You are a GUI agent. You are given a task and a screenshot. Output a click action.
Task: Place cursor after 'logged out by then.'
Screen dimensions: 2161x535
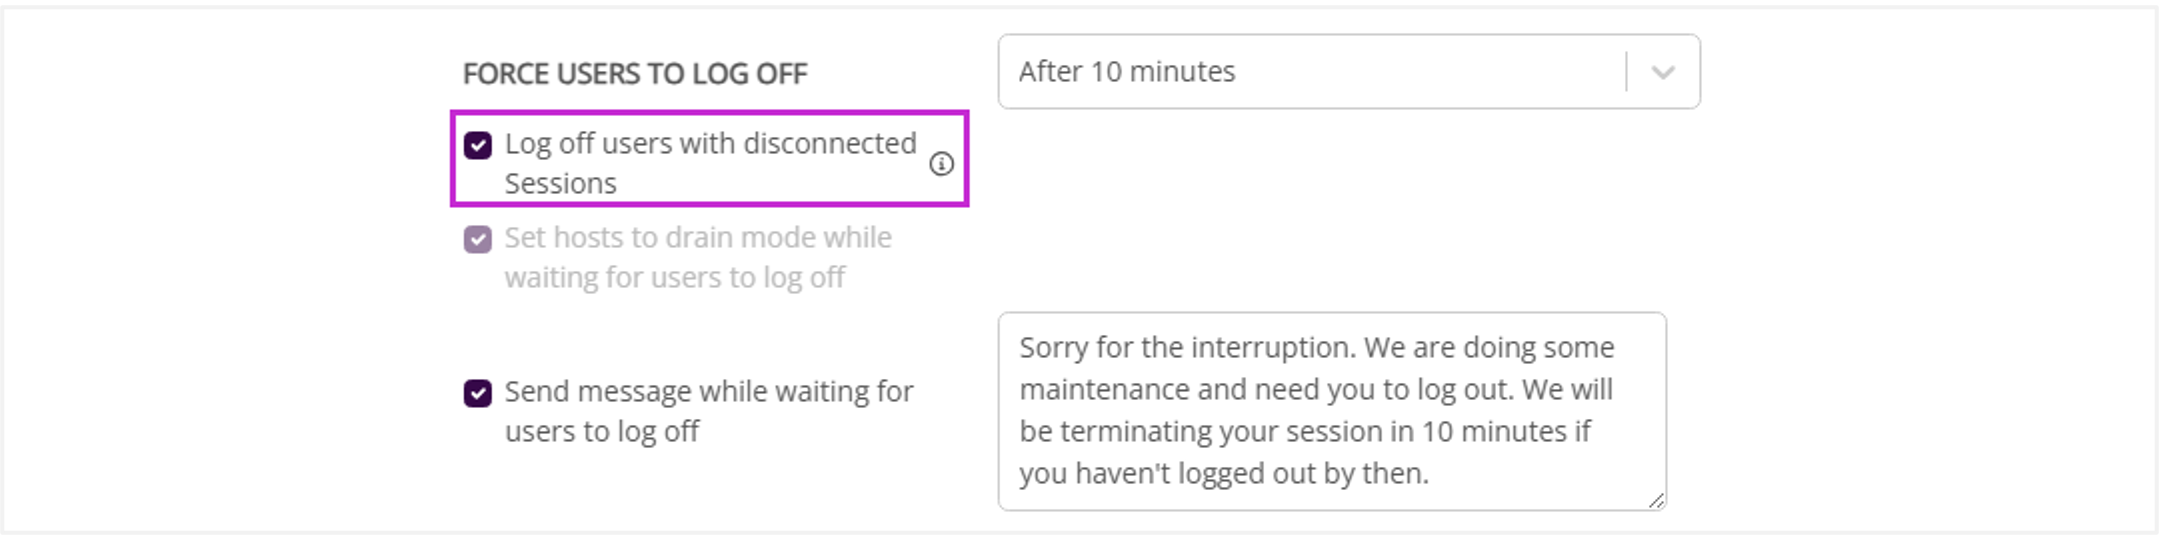point(1431,473)
